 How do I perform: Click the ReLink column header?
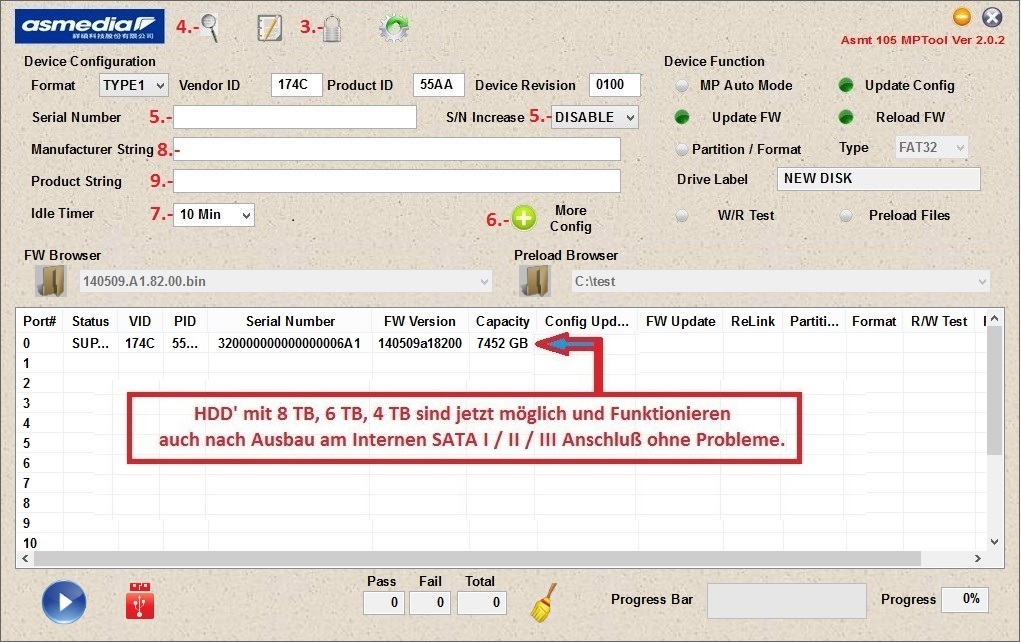click(753, 322)
